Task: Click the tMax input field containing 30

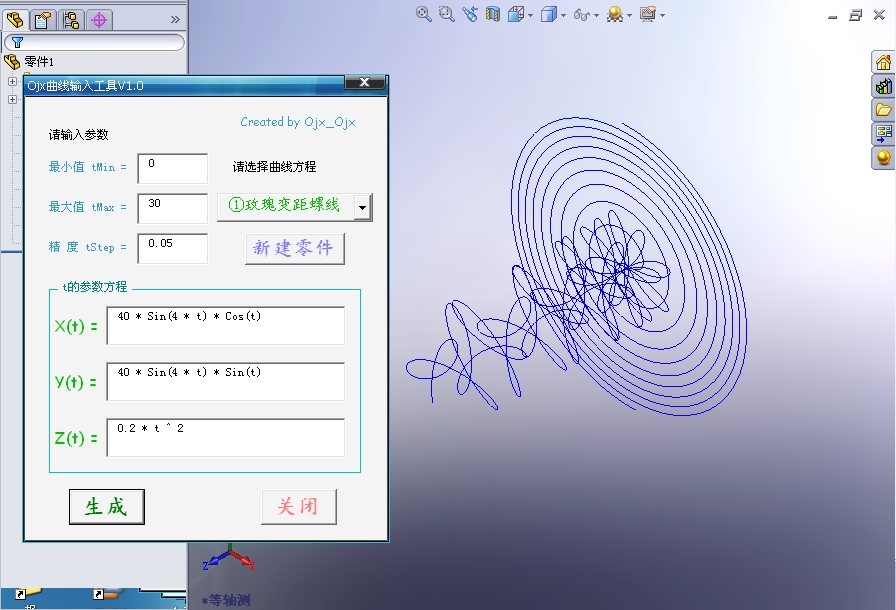Action: pyautogui.click(x=173, y=208)
